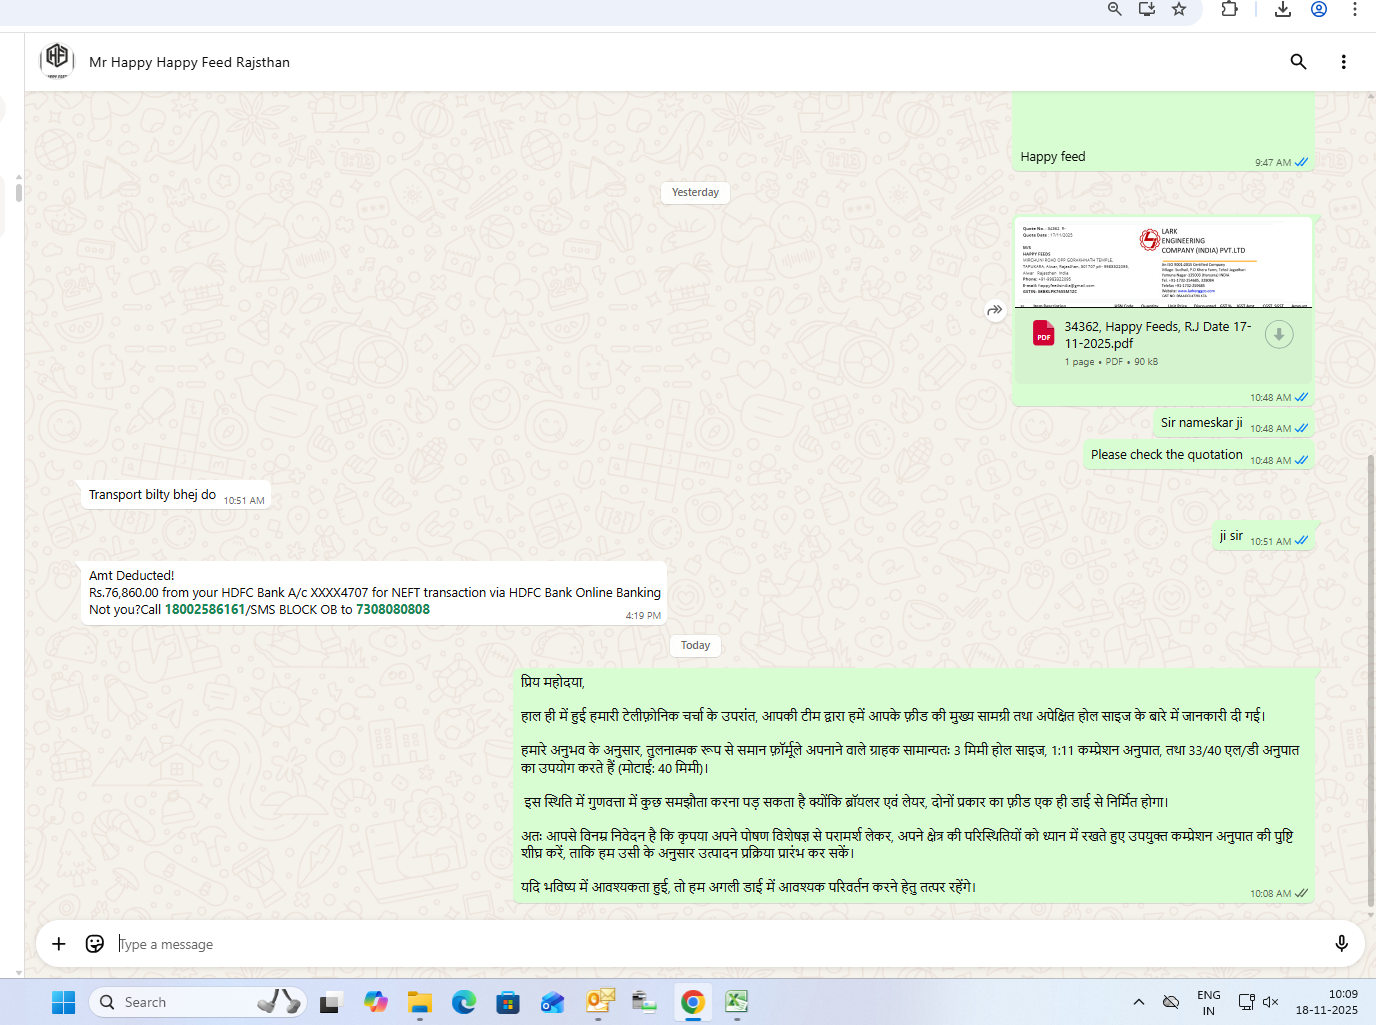The height and width of the screenshot is (1025, 1376).
Task: Show hidden system tray icons
Action: (1138, 1002)
